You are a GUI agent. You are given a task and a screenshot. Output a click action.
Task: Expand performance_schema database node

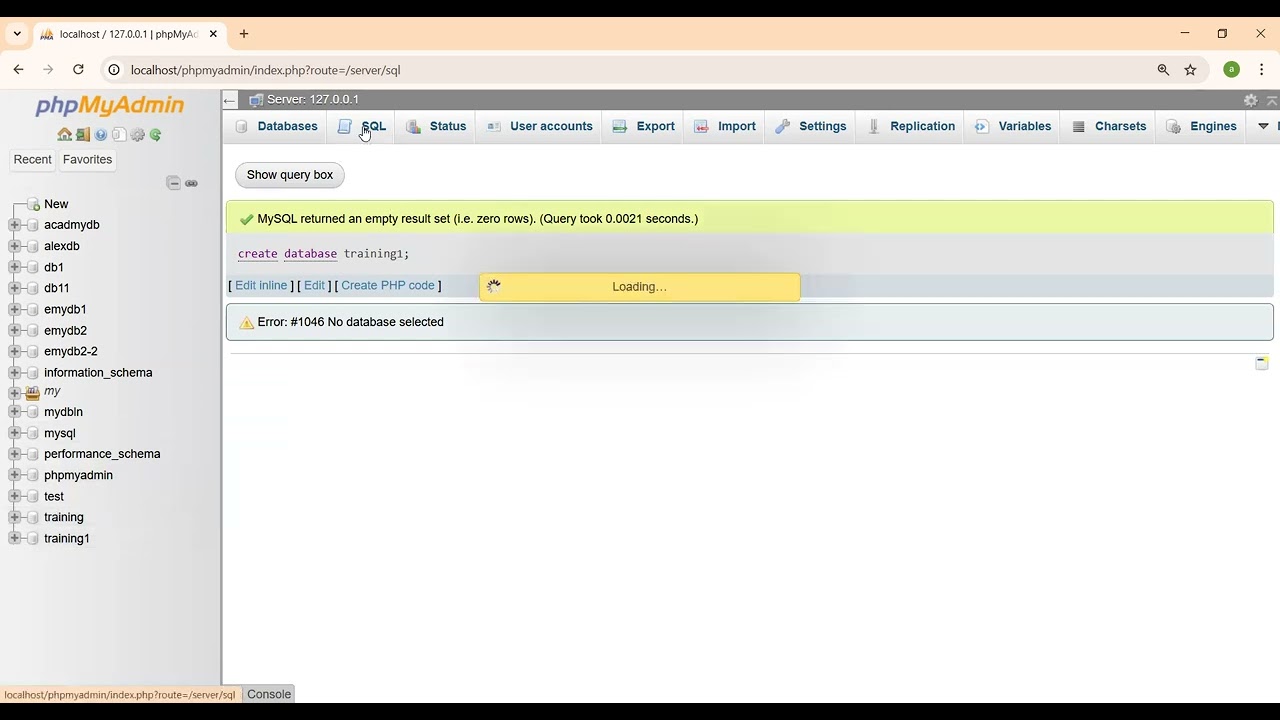14,454
